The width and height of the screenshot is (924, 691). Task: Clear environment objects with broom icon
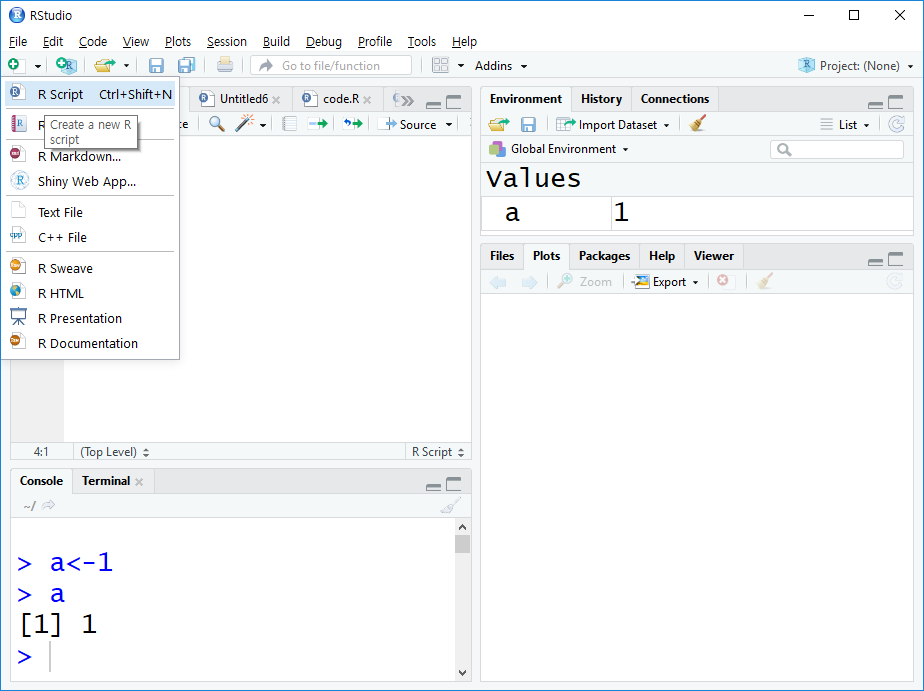(x=697, y=123)
